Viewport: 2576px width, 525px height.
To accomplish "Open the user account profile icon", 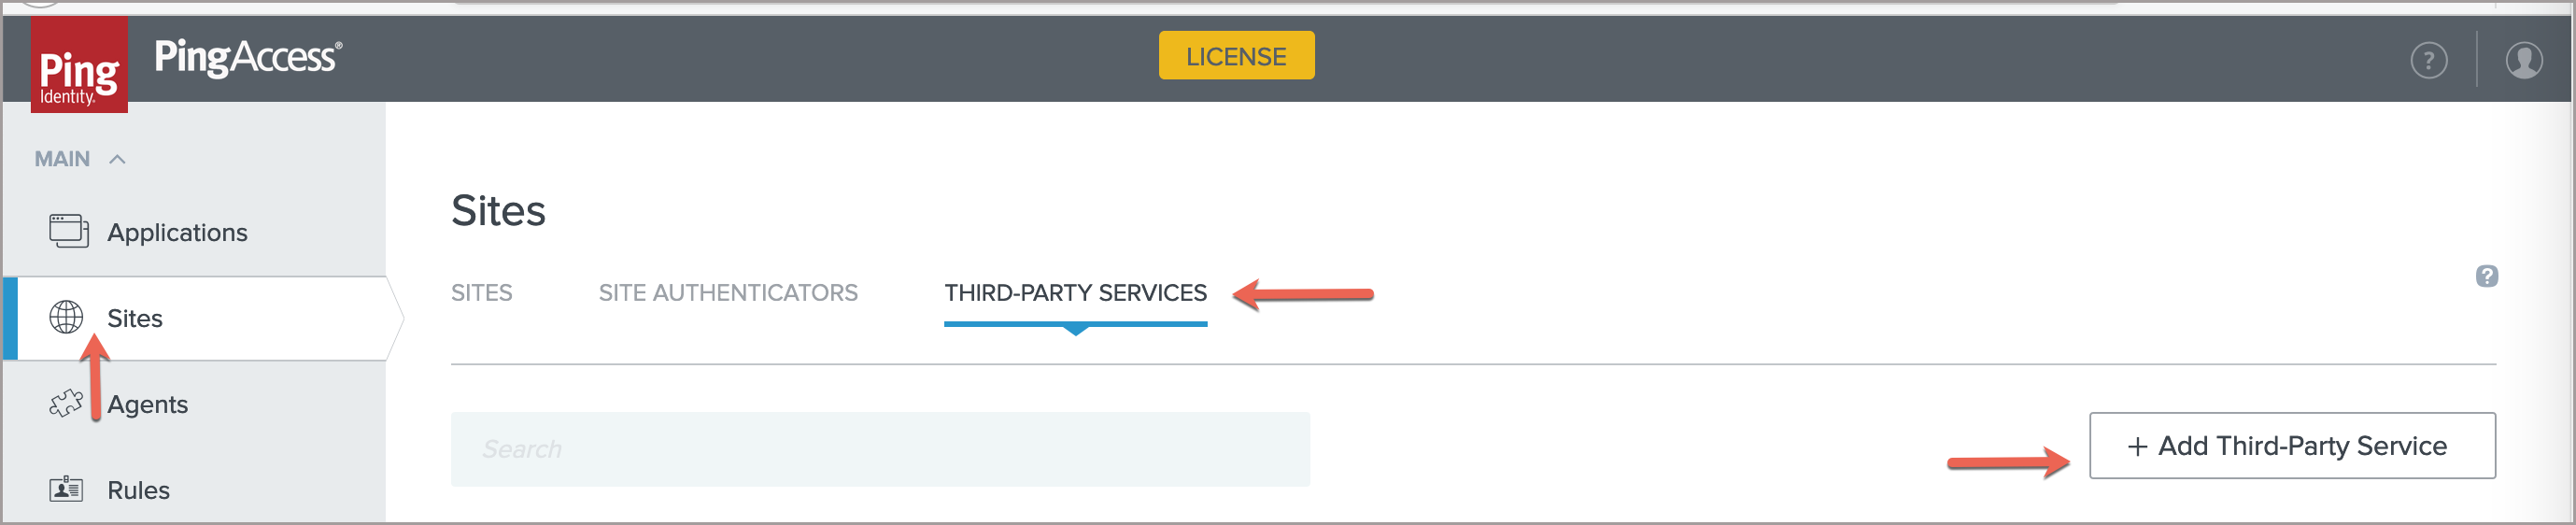I will (x=2523, y=60).
